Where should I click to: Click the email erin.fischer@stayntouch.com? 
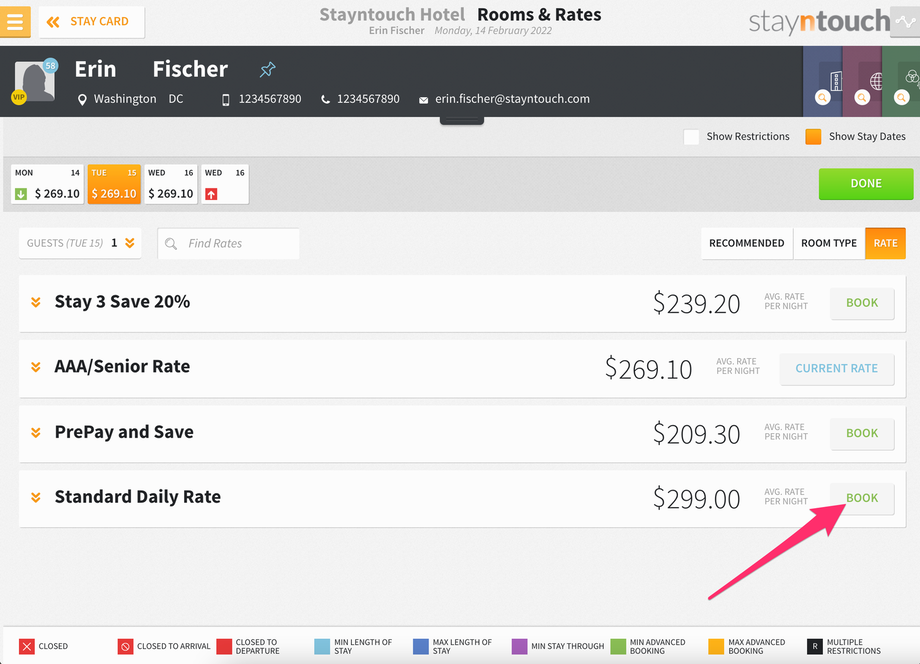[512, 99]
